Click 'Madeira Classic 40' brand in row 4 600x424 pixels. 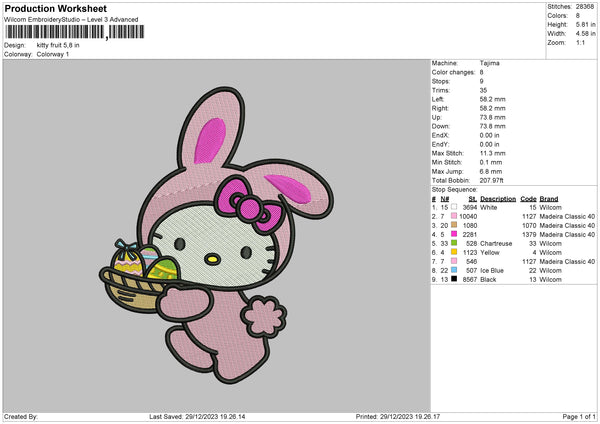click(567, 235)
